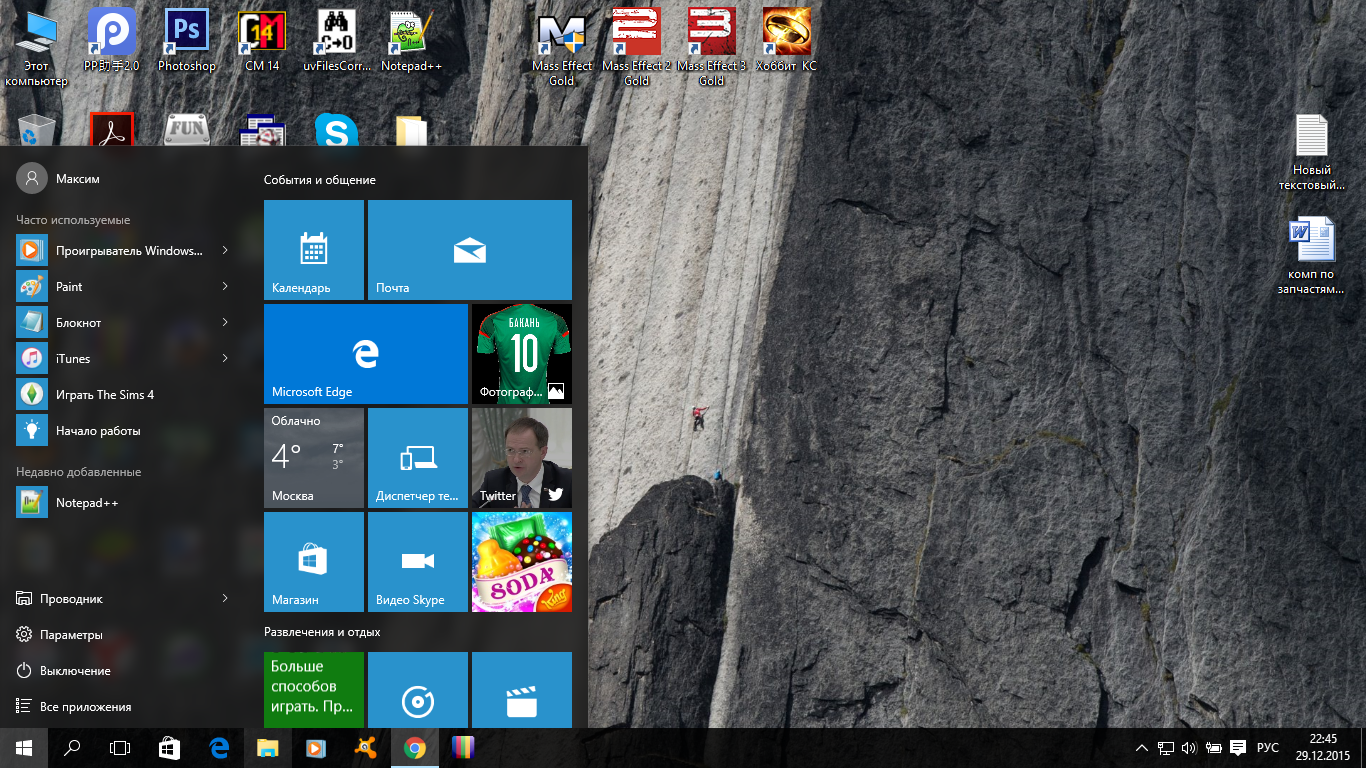Expand the jump list arrow for Paint
Viewport: 1366px width, 768px height.
coord(225,287)
